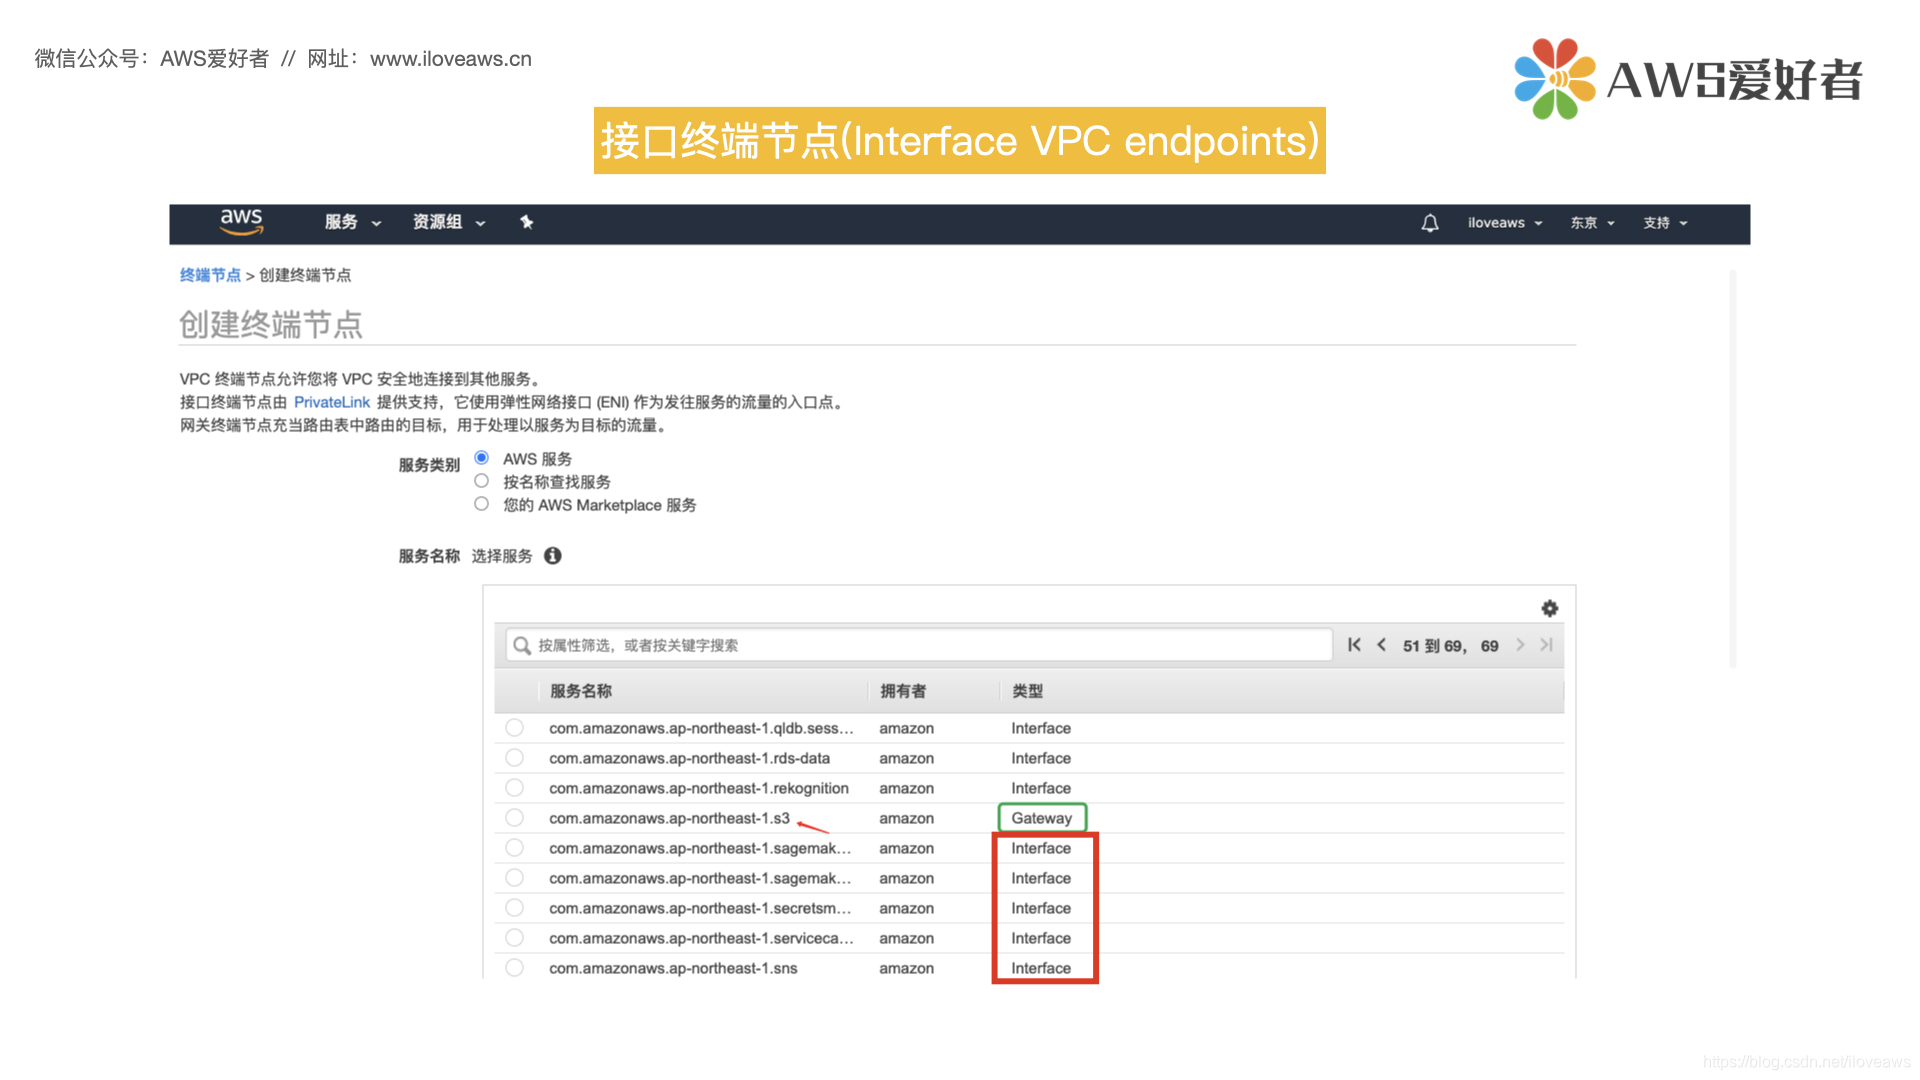1920x1080 pixels.
Task: Focus the service filter search field
Action: click(x=919, y=645)
